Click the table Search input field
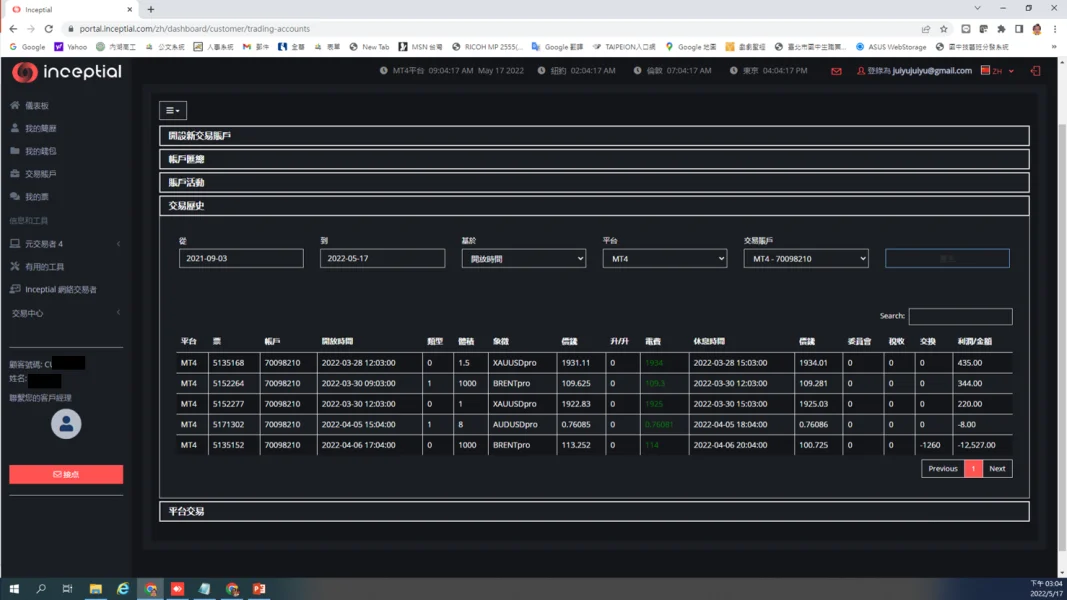The image size is (1067, 600). 959,316
